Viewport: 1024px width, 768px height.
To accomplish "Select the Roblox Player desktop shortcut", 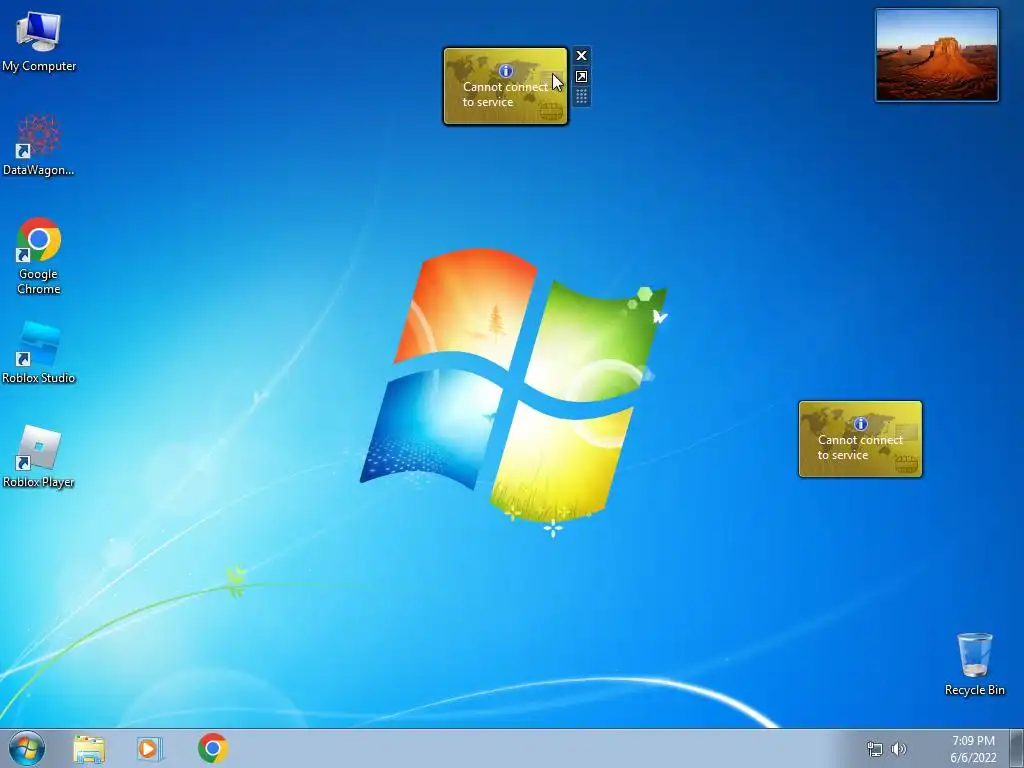I will point(39,457).
